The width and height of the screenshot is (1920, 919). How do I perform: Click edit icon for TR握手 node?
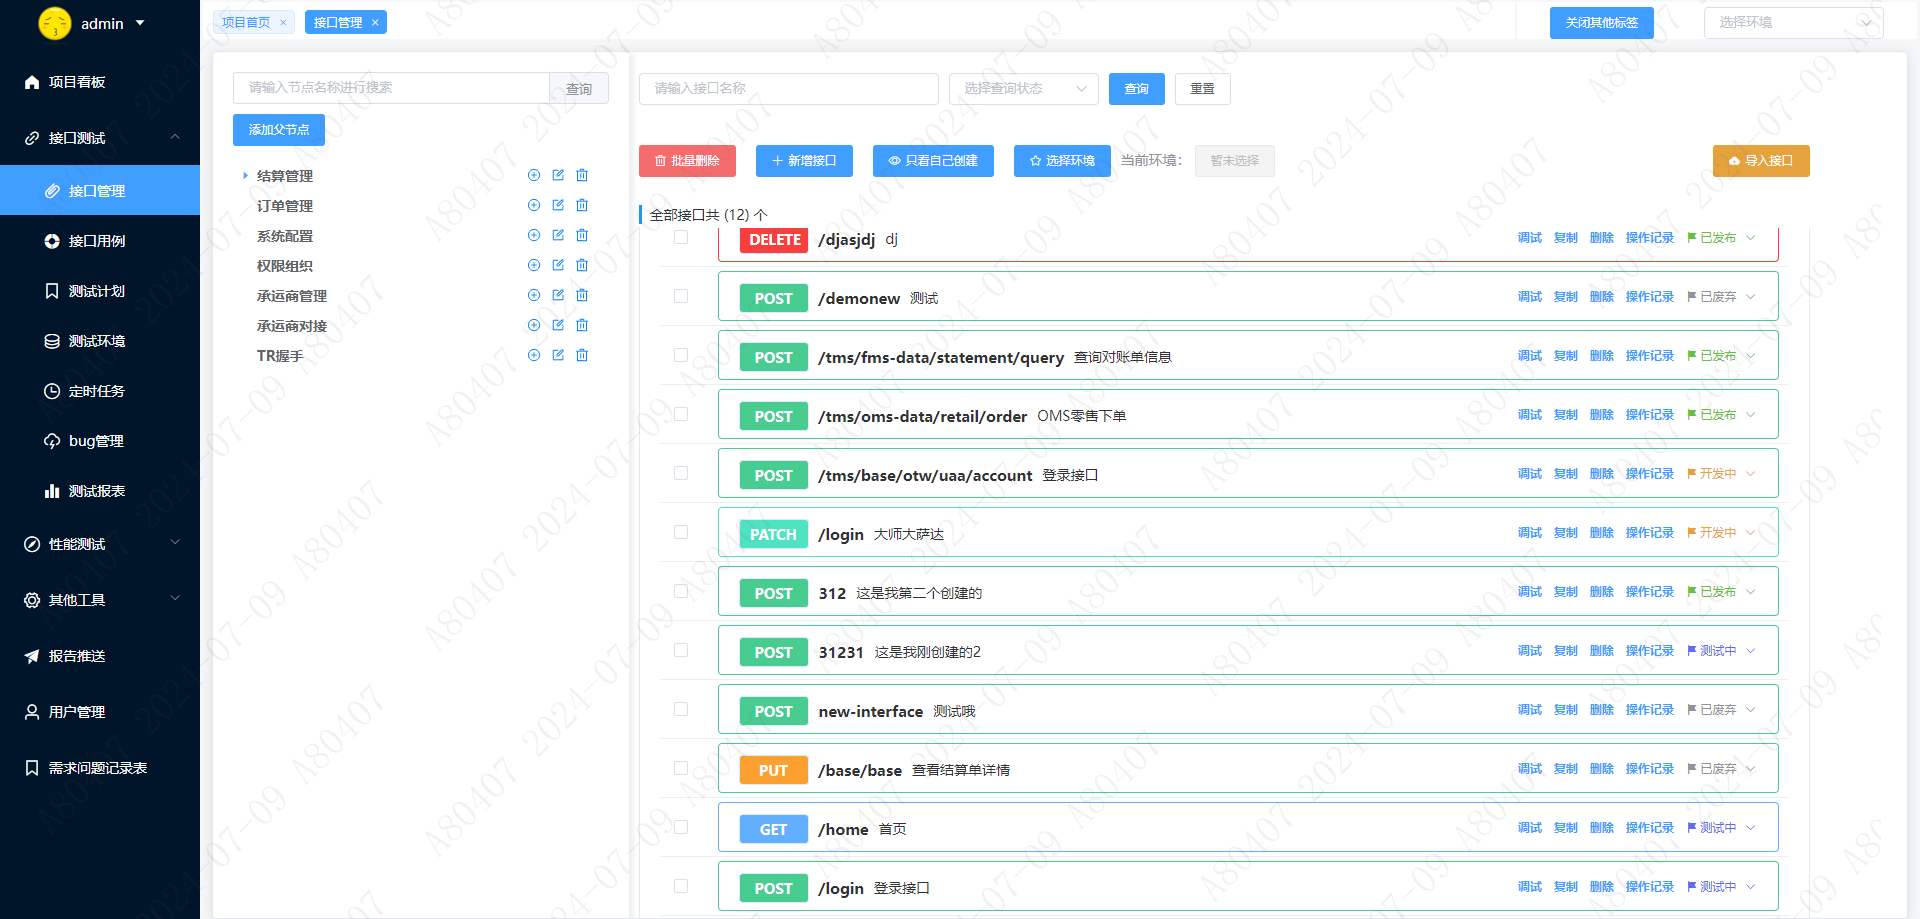tap(558, 355)
